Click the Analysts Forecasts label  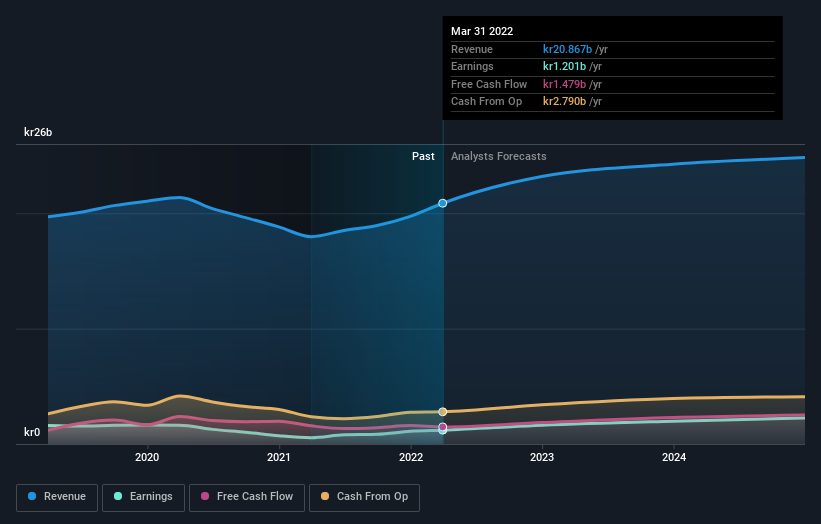point(498,157)
